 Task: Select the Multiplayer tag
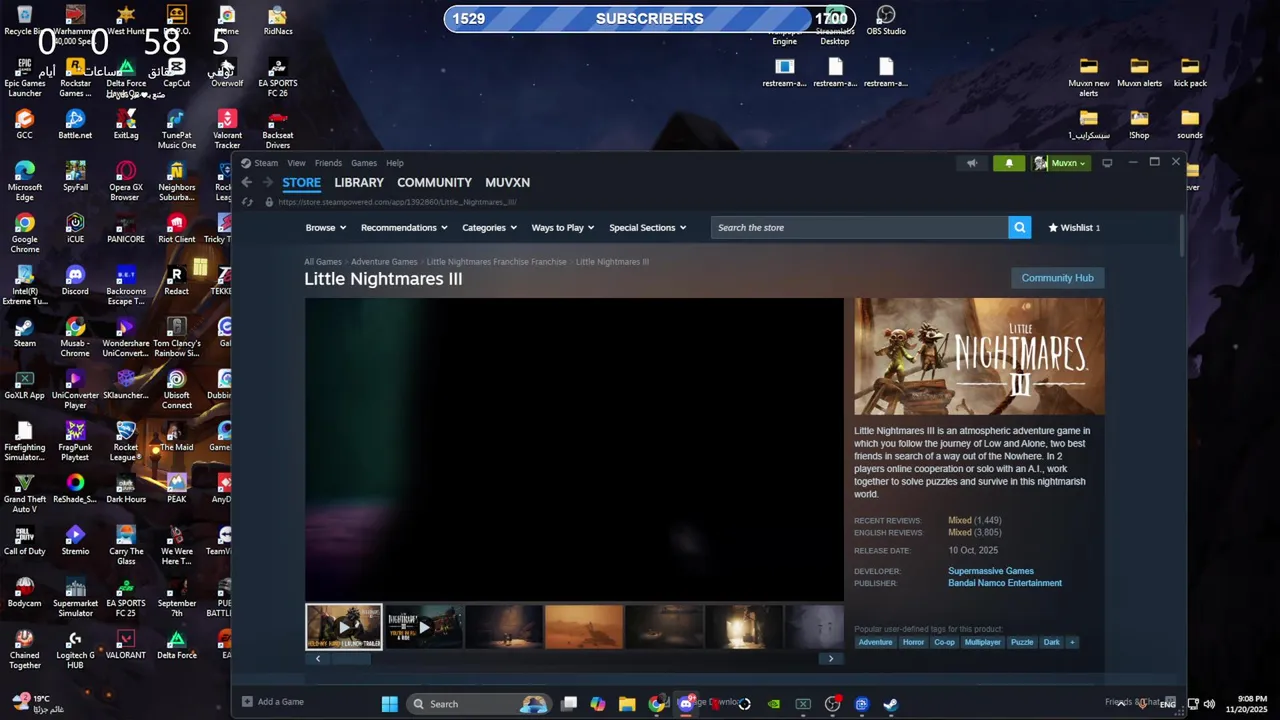[x=982, y=642]
